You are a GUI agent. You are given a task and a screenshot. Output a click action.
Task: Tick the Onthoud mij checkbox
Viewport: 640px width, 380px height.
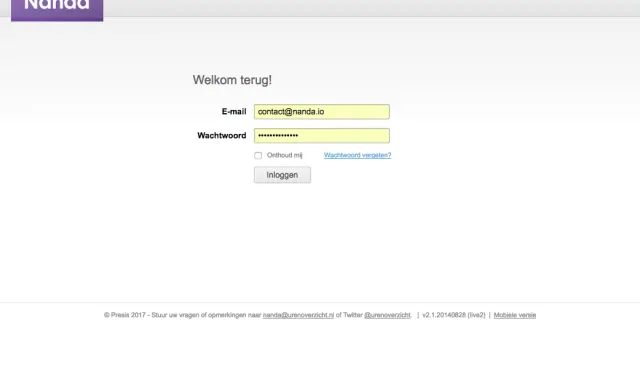point(258,156)
